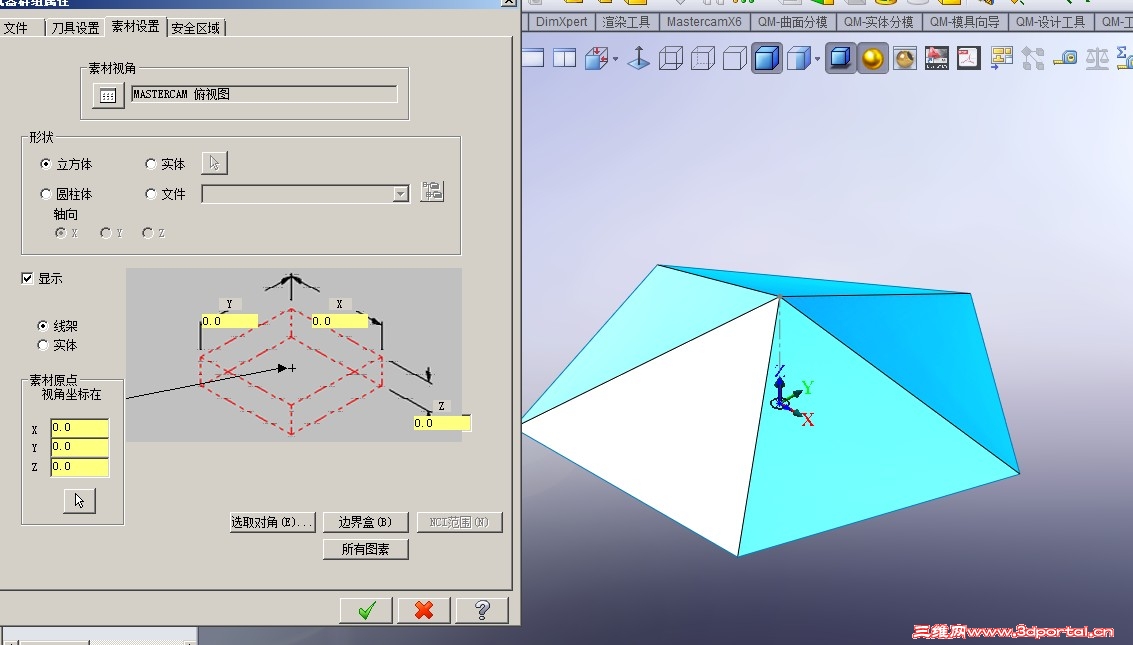Switch to 渲染工具 tab
Viewport: 1133px width, 645px height.
coord(626,22)
